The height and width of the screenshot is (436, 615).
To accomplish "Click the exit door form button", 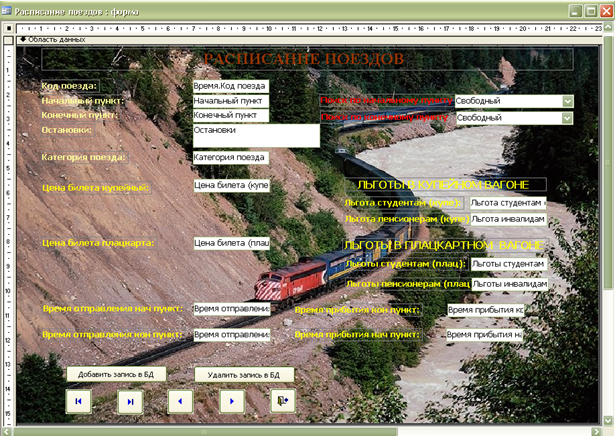I will tap(283, 401).
